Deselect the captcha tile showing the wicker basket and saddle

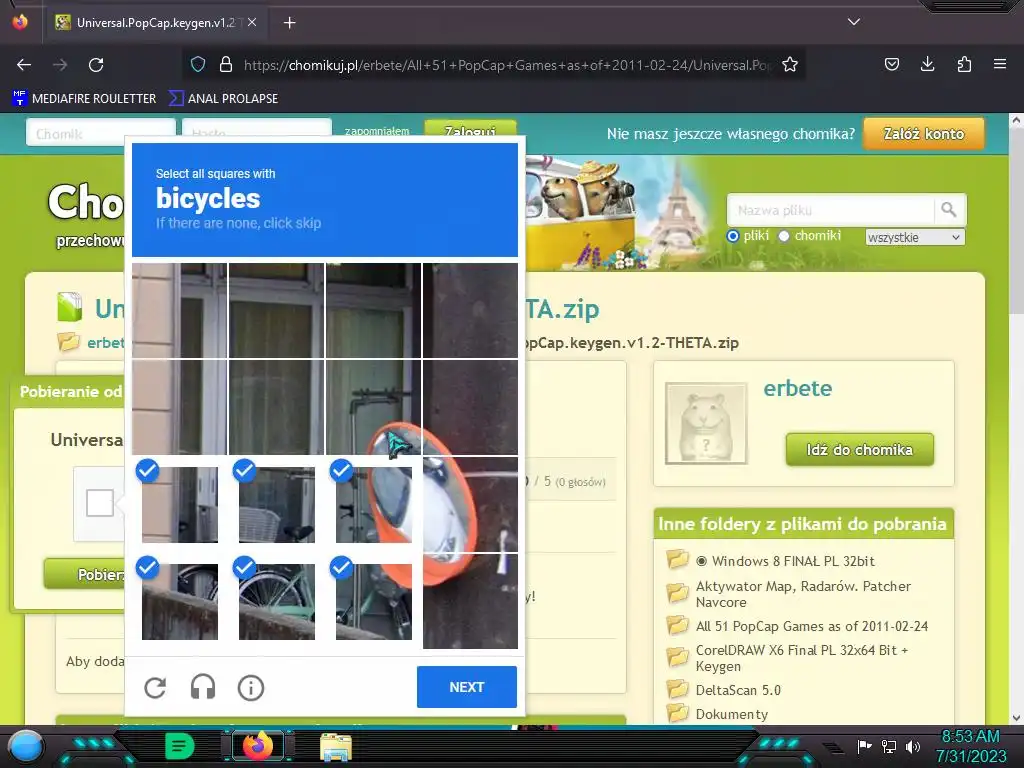point(276,504)
